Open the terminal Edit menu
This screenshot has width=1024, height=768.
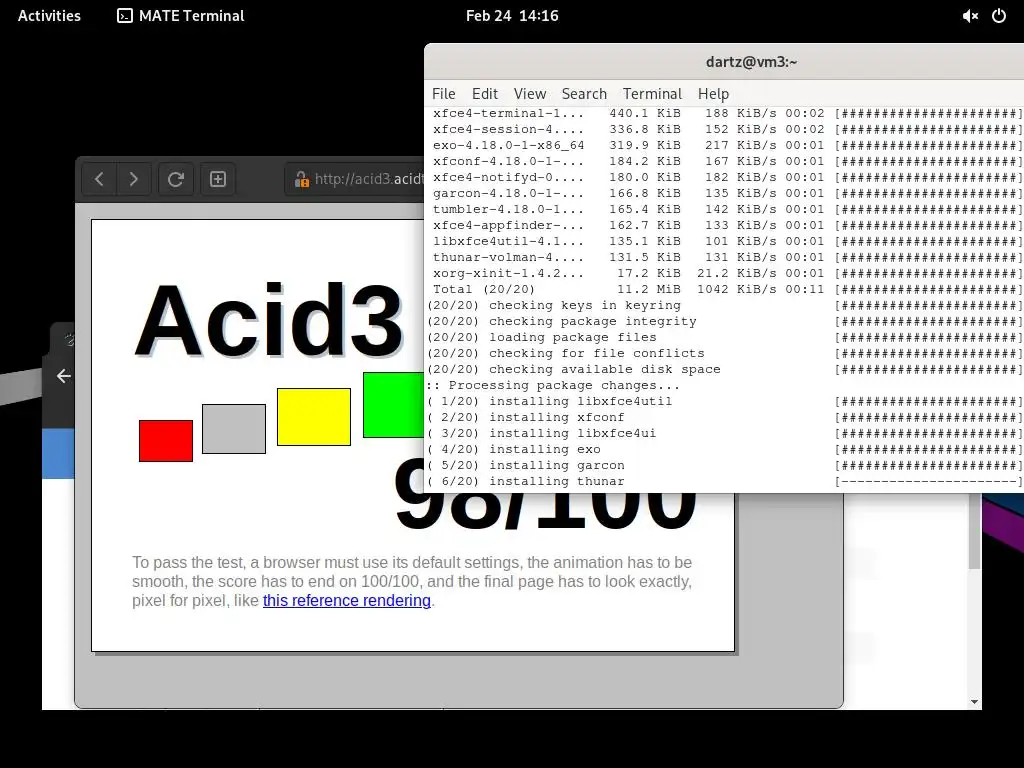pyautogui.click(x=485, y=94)
